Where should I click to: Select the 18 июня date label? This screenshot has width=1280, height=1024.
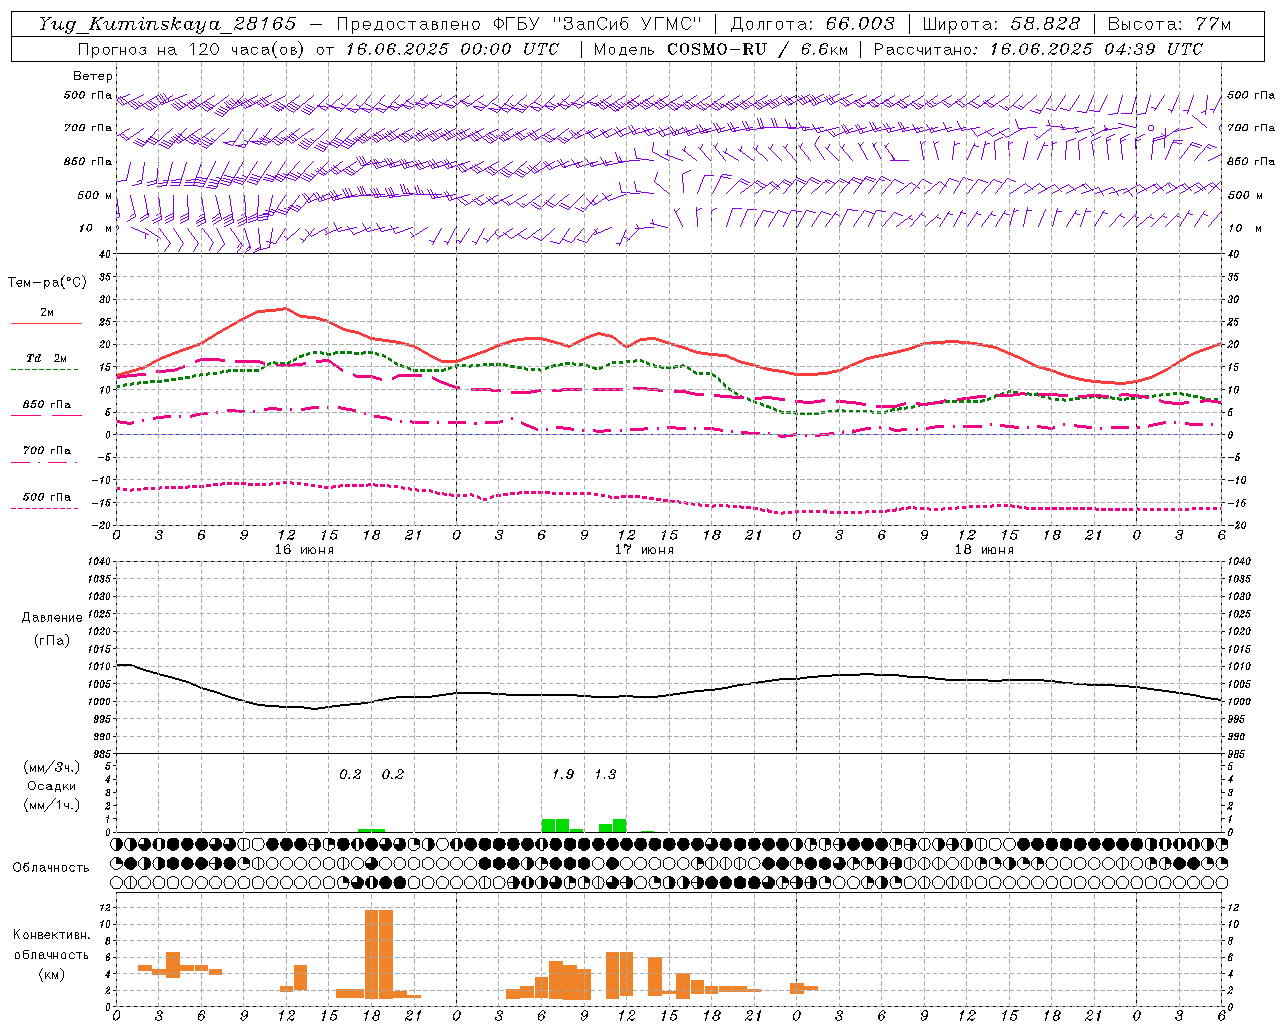point(984,550)
